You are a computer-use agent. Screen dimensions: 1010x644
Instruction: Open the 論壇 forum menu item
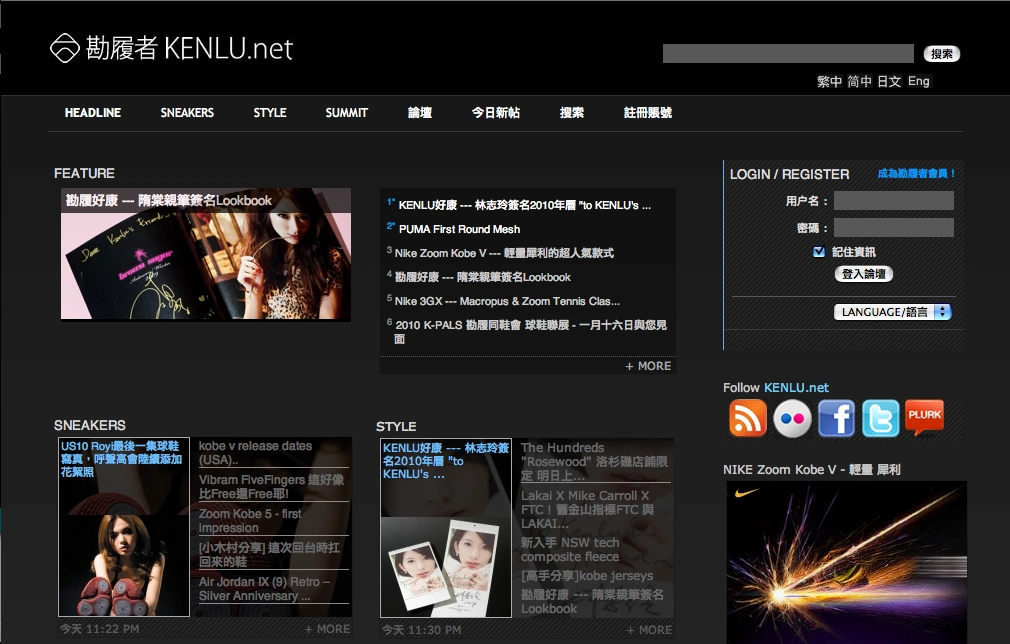pos(420,113)
